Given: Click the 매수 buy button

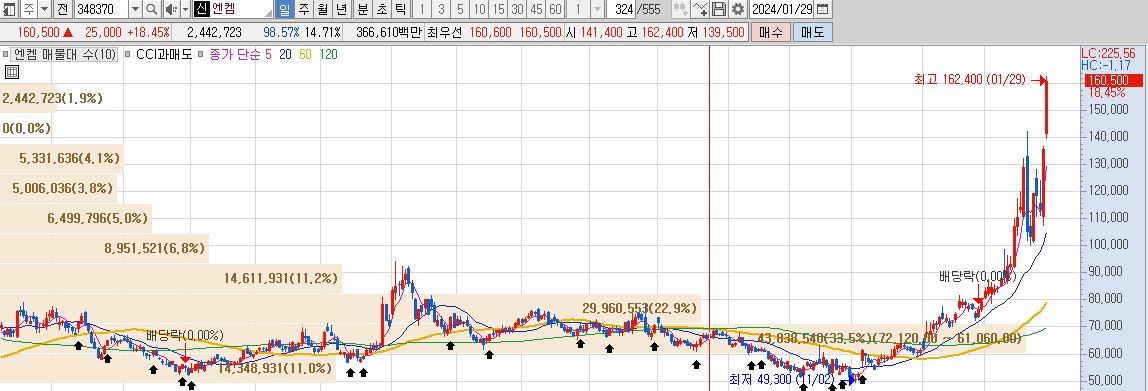Looking at the screenshot, I should pyautogui.click(x=771, y=32).
